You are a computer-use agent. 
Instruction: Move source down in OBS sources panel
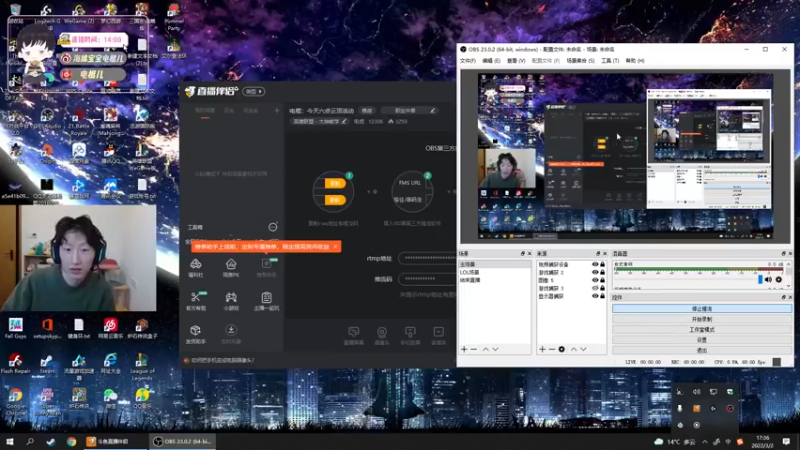click(583, 349)
